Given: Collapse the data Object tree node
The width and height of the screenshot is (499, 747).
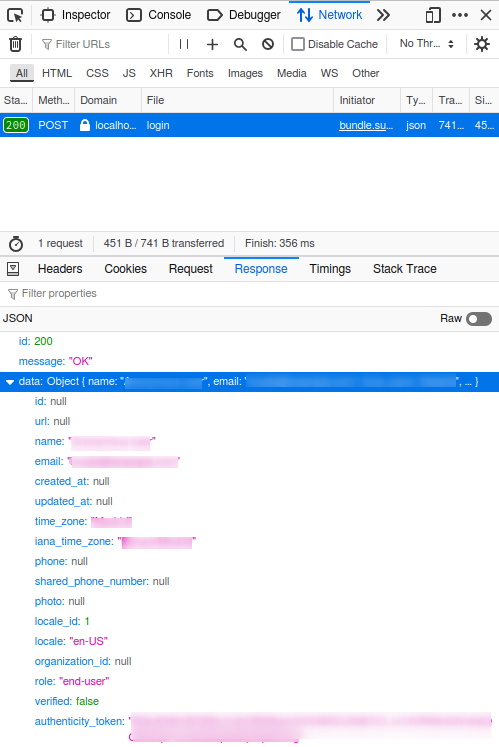Looking at the screenshot, I should (x=10, y=382).
